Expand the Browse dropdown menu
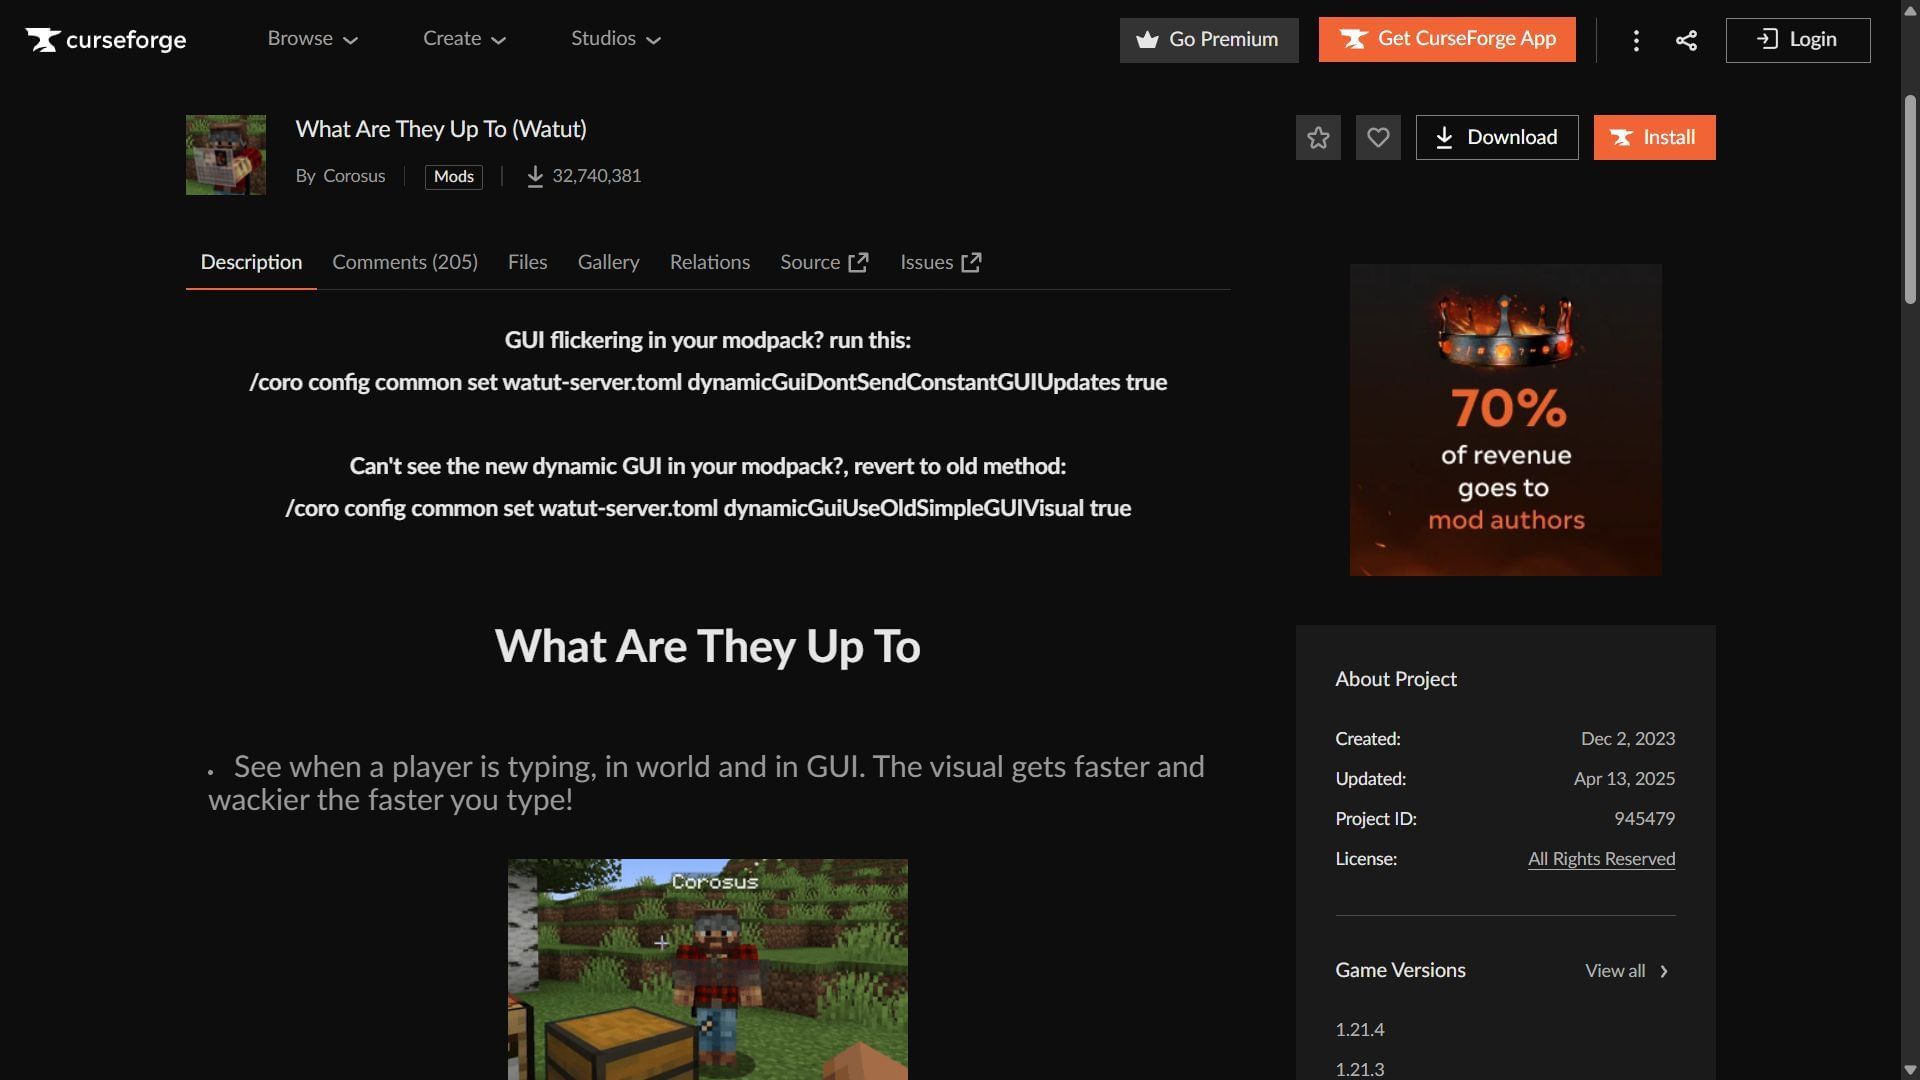The width and height of the screenshot is (1920, 1080). 312,39
